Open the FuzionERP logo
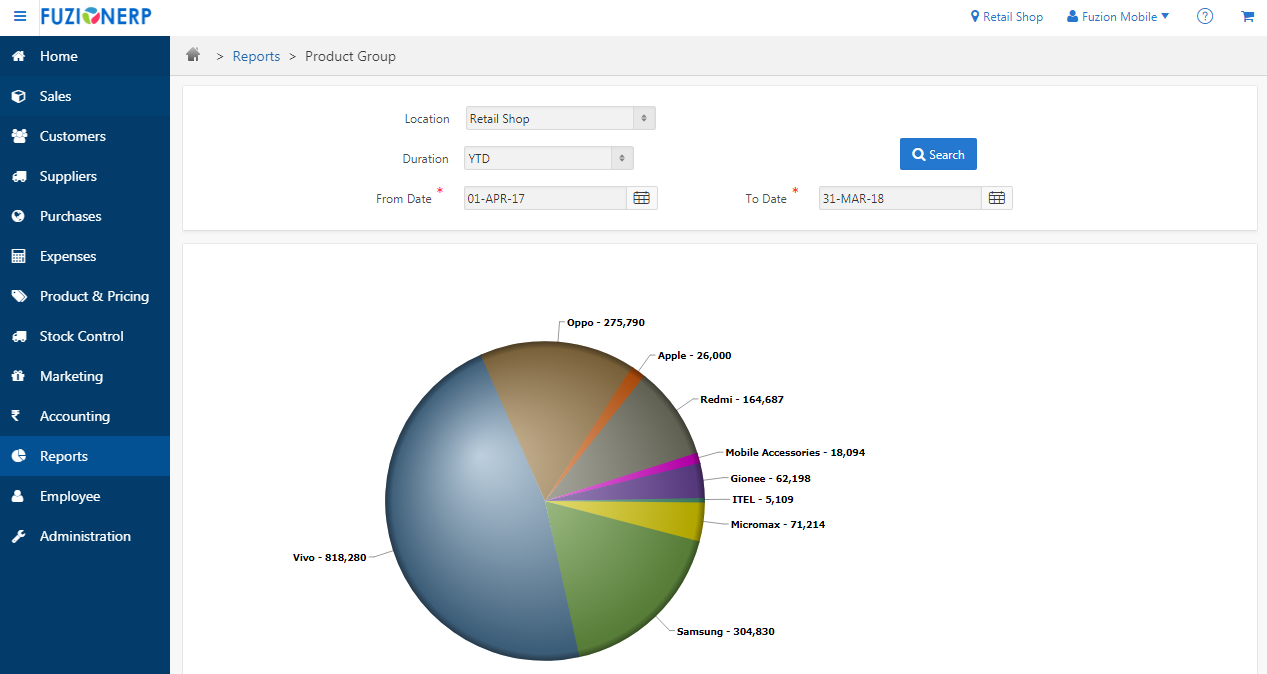The image size is (1267, 674). [x=97, y=17]
